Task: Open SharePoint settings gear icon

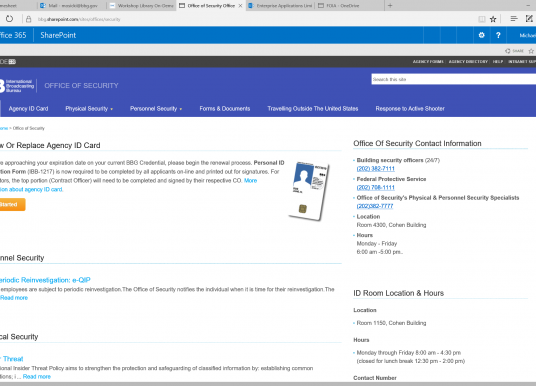Action: tap(481, 35)
